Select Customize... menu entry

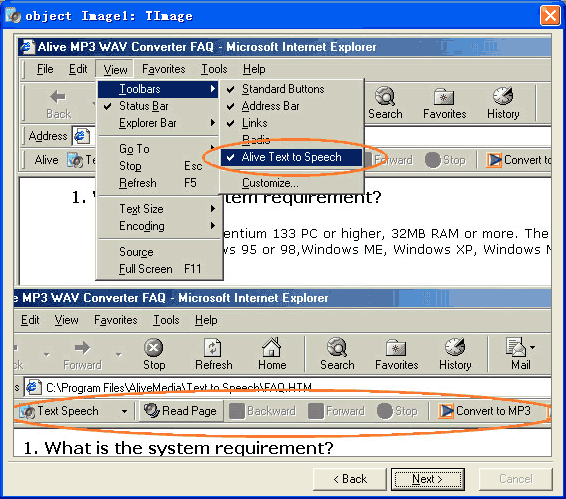point(292,183)
